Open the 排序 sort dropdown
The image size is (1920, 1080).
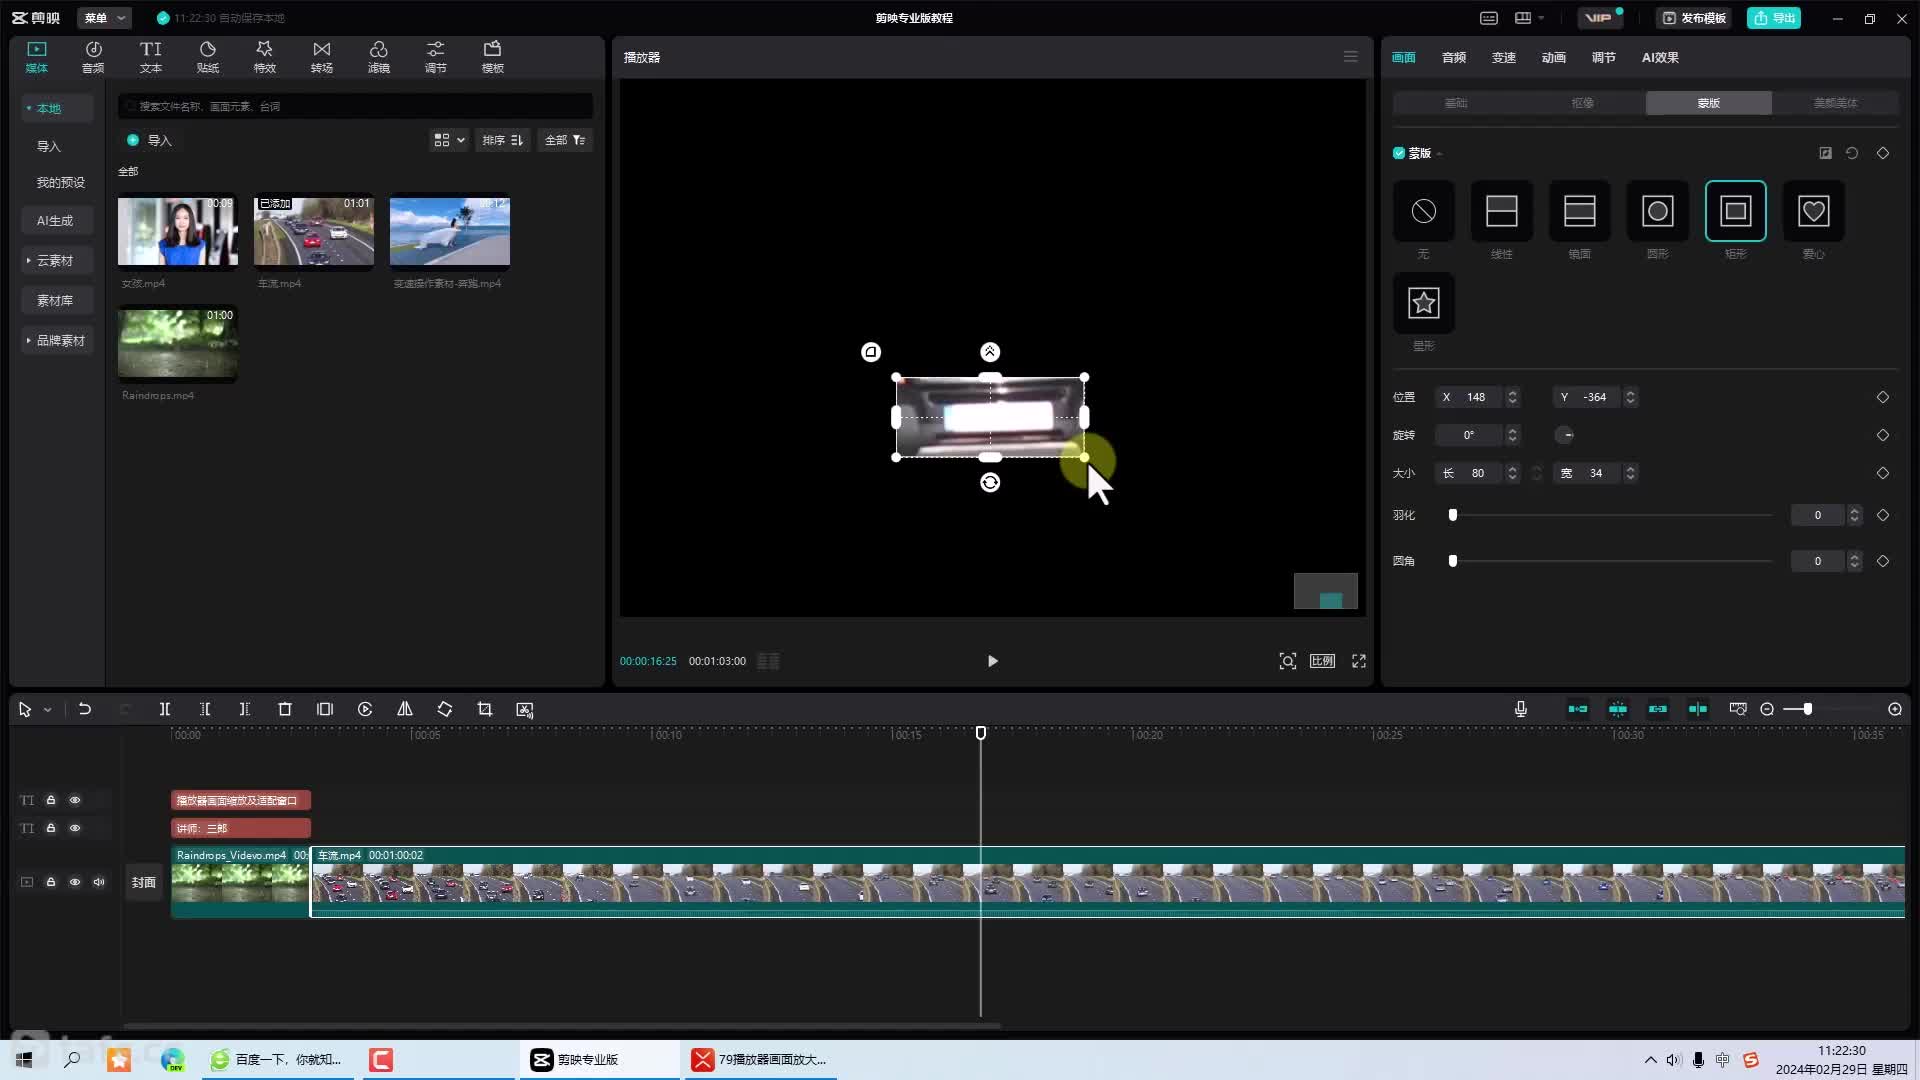pyautogui.click(x=502, y=140)
